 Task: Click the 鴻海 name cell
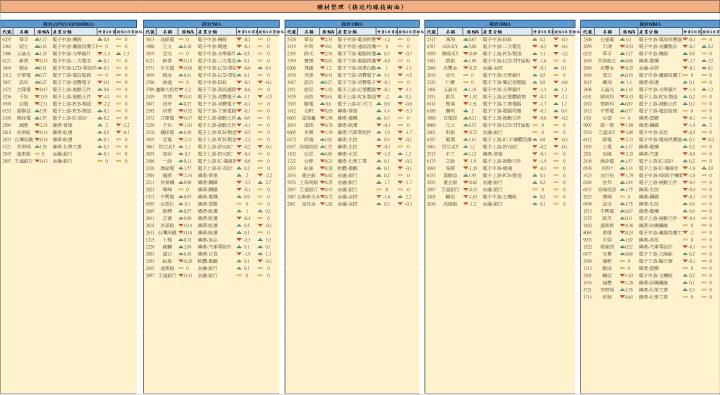pos(450,40)
